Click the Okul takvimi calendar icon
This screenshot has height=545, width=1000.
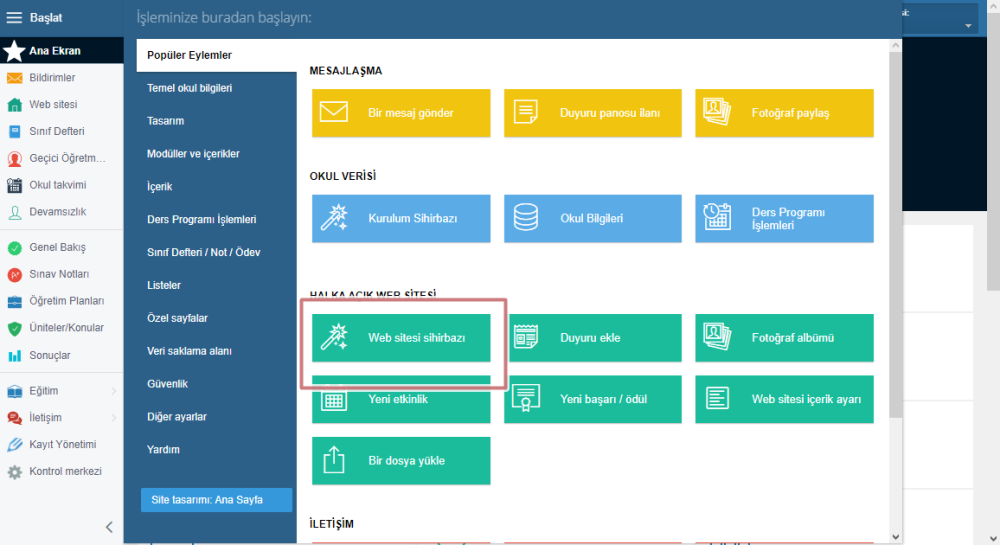pos(14,185)
